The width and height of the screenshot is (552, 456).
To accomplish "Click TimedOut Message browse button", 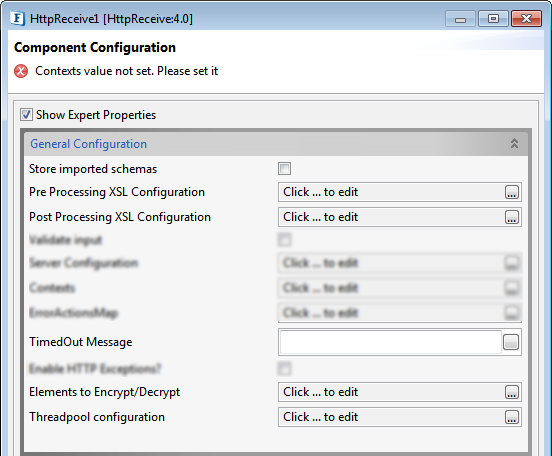I will pos(511,342).
